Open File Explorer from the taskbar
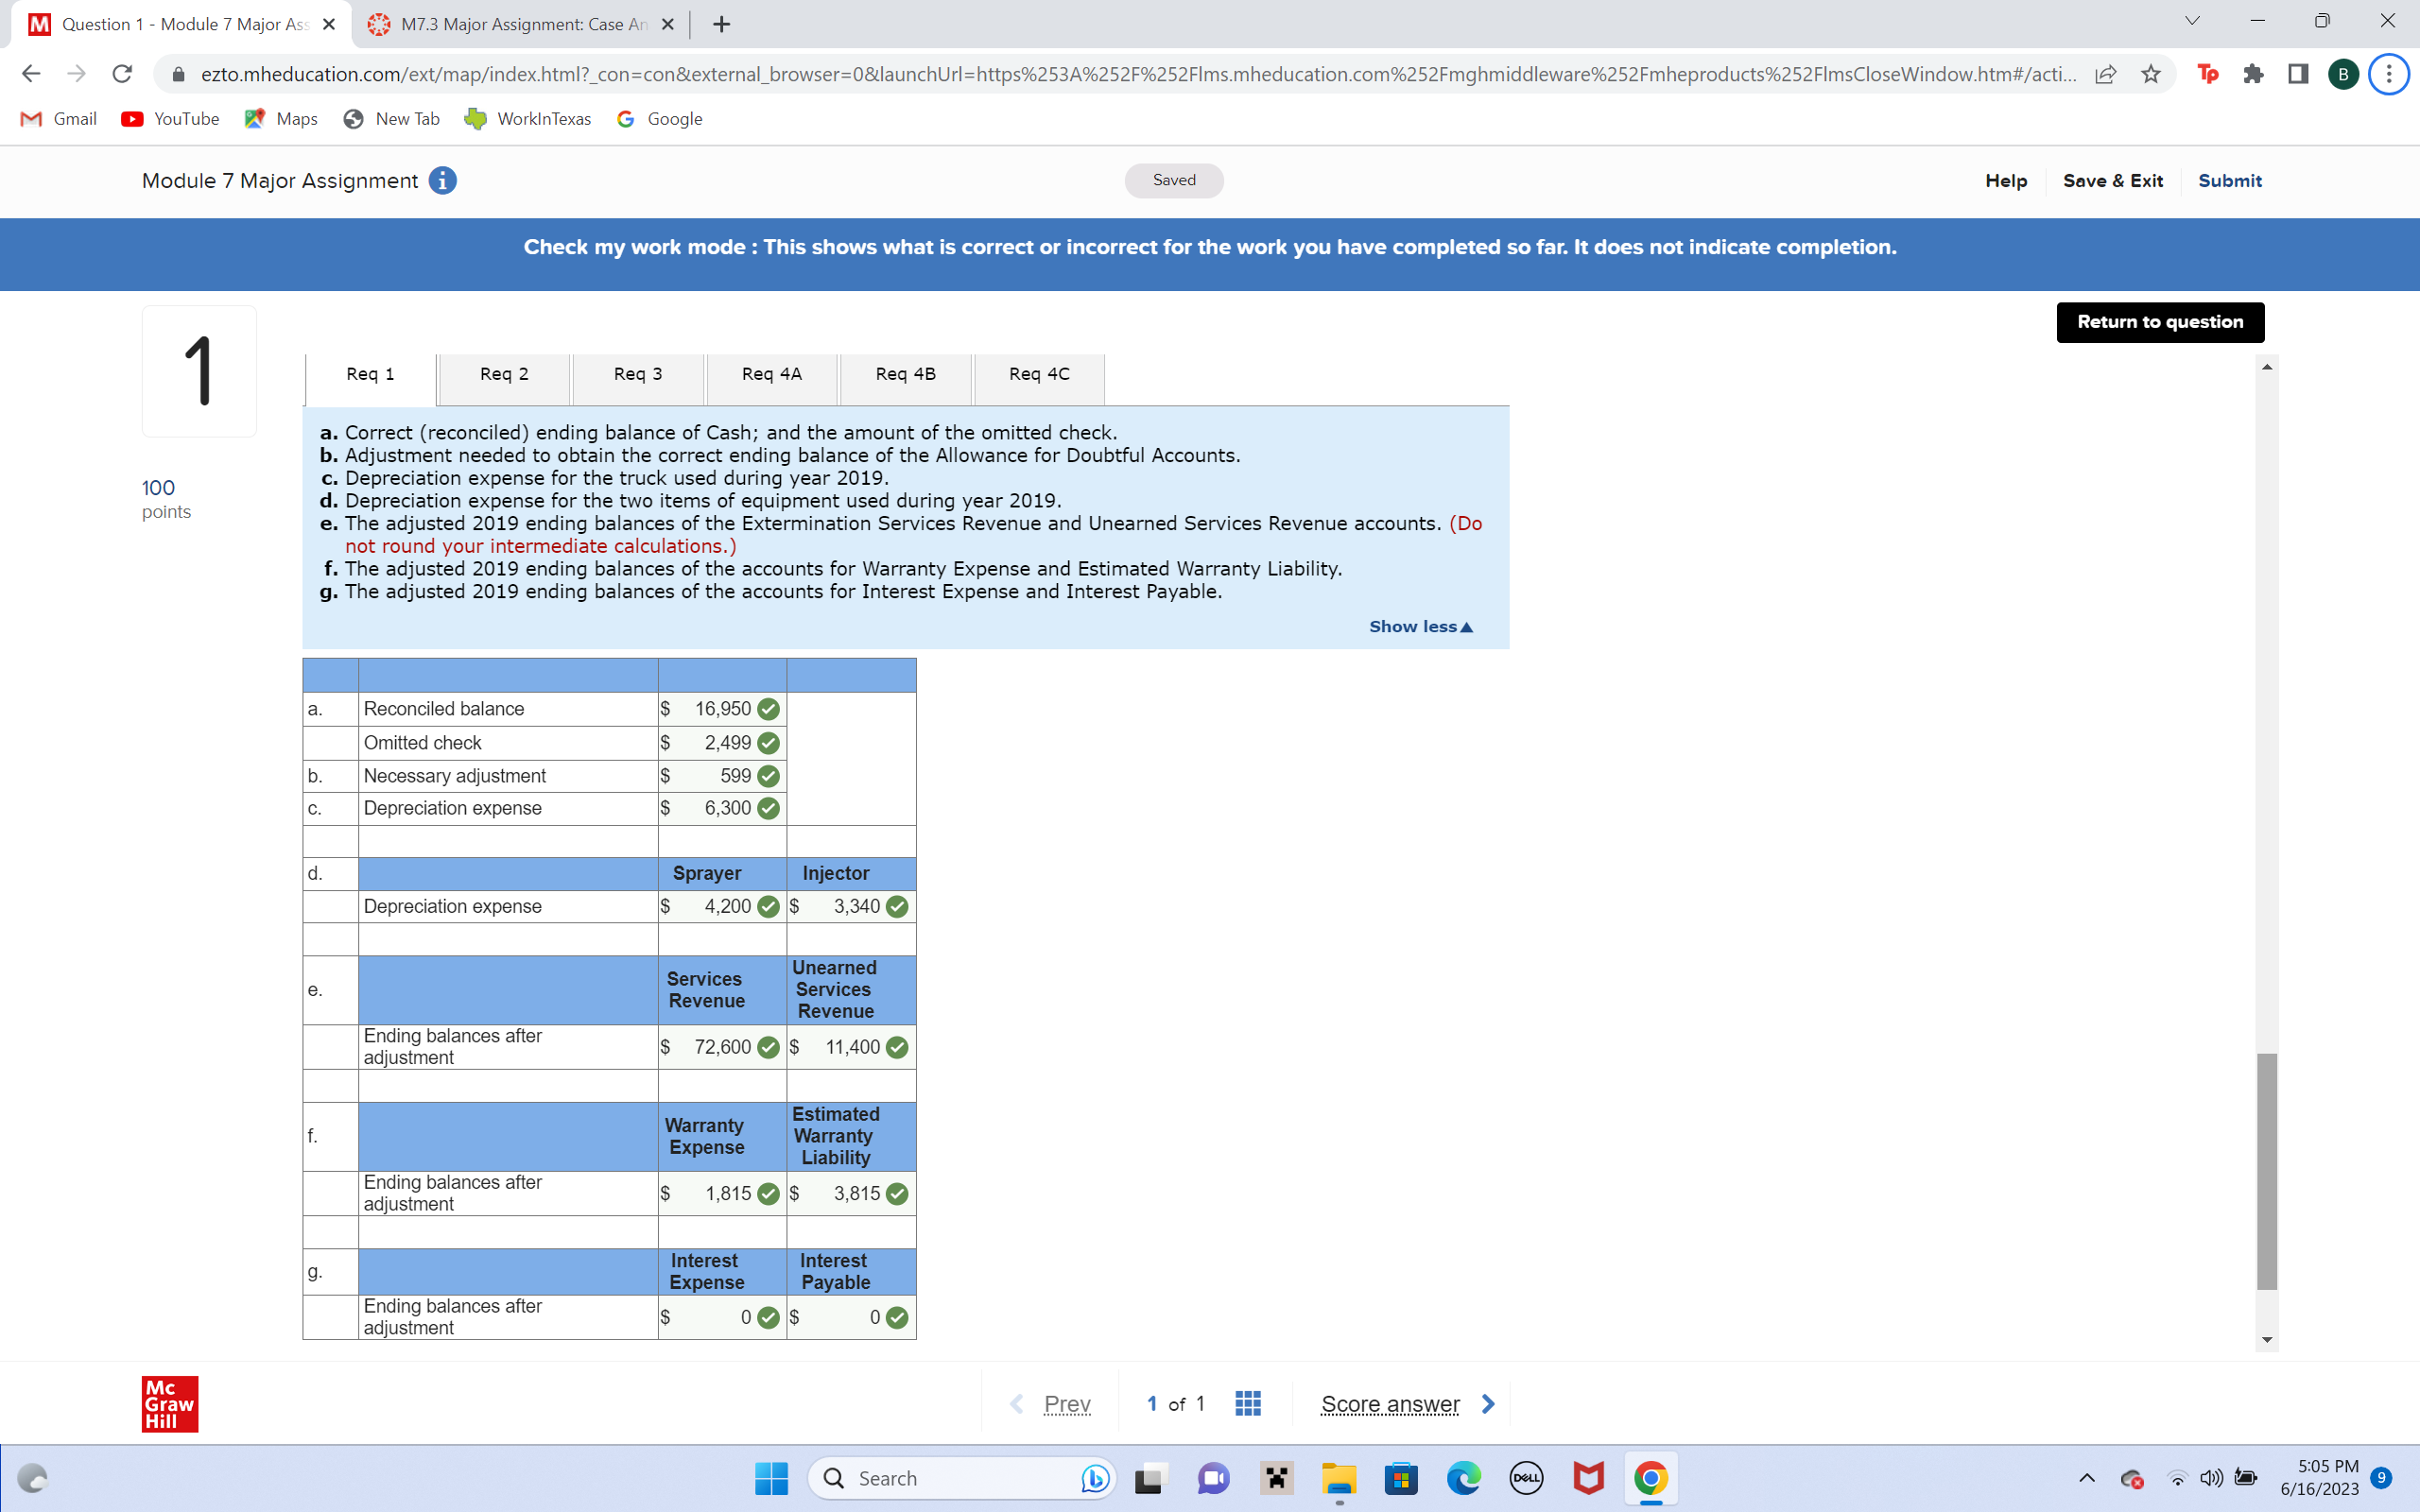This screenshot has height=1512, width=2420. click(x=1339, y=1478)
